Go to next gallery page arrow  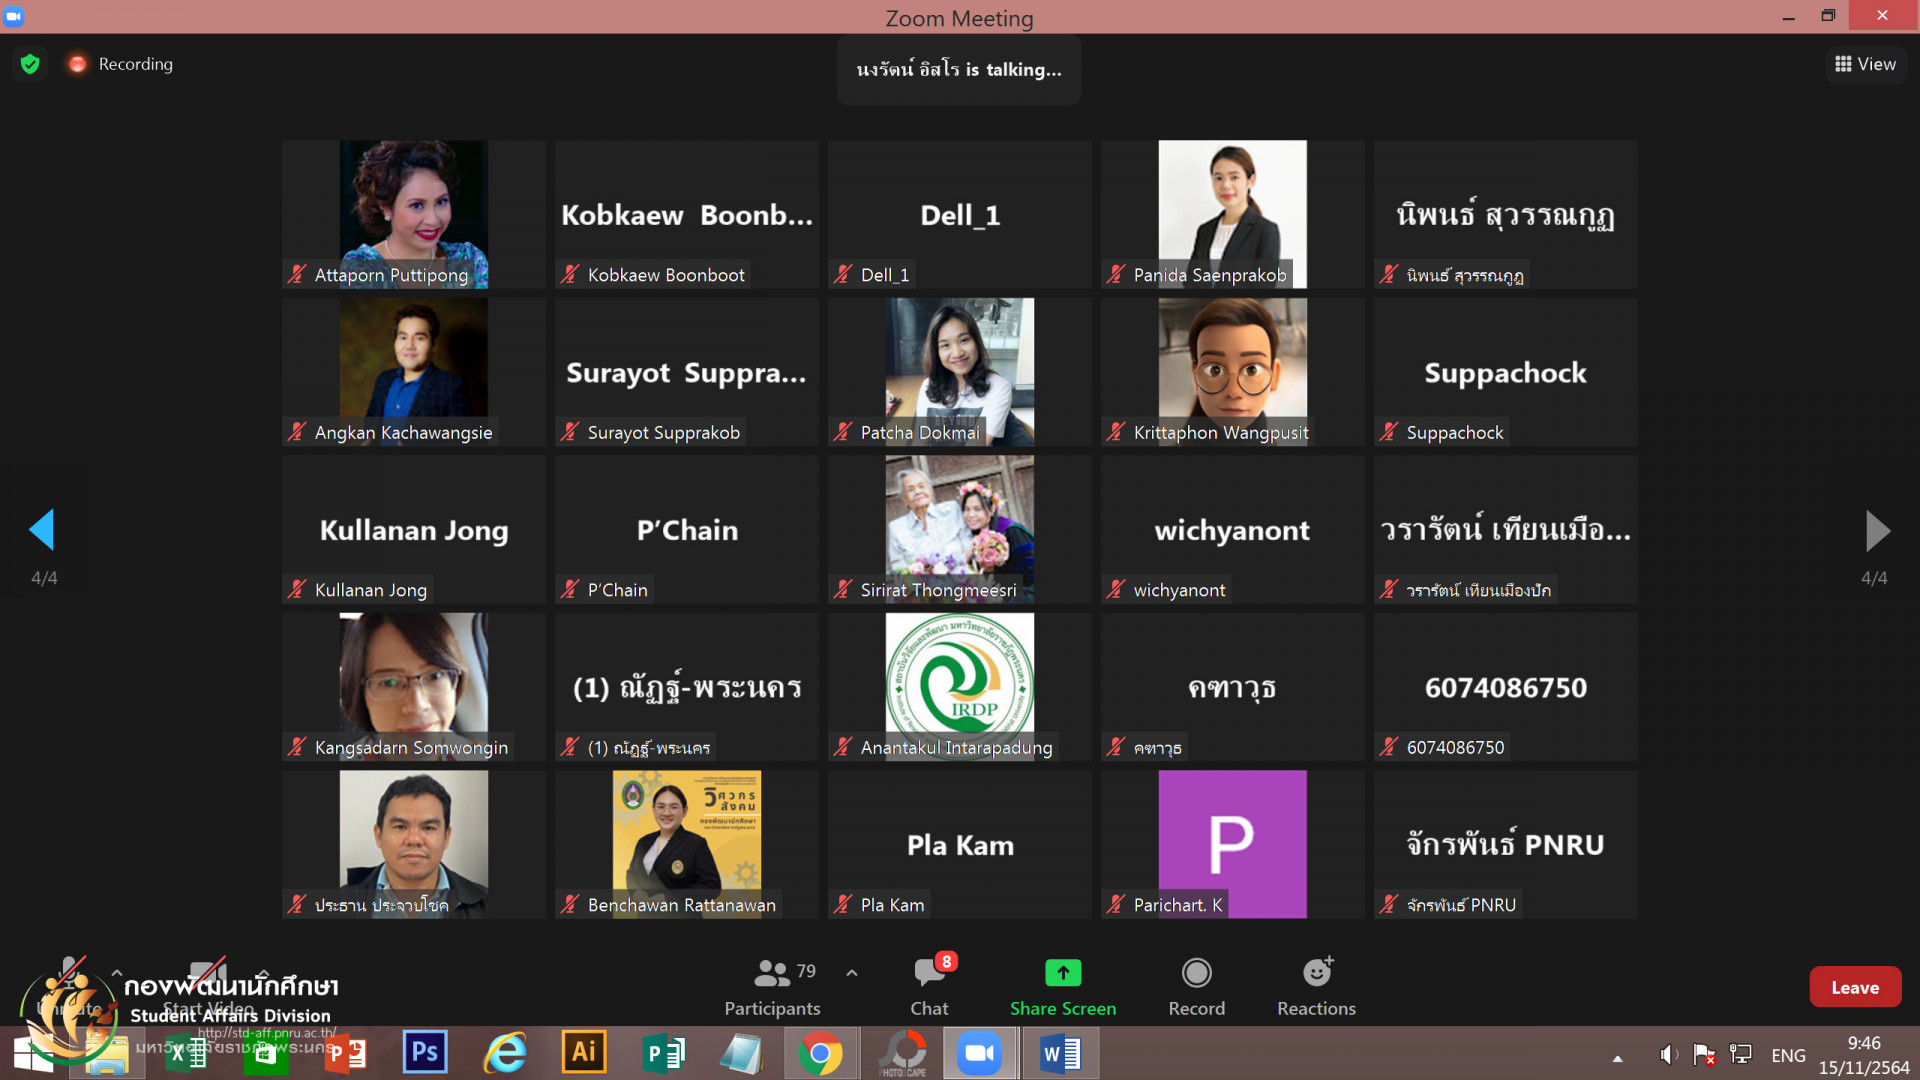[1877, 530]
